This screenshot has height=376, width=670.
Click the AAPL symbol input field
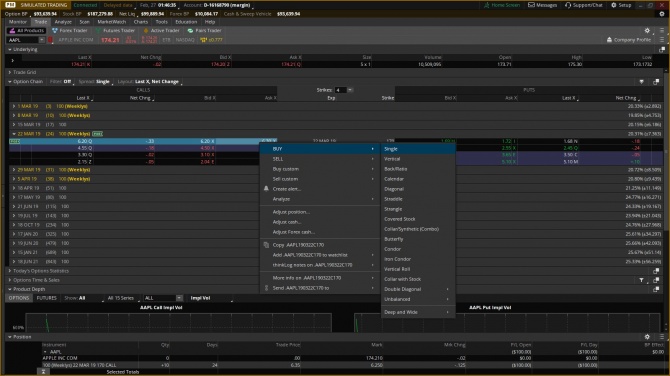pyautogui.click(x=22, y=40)
